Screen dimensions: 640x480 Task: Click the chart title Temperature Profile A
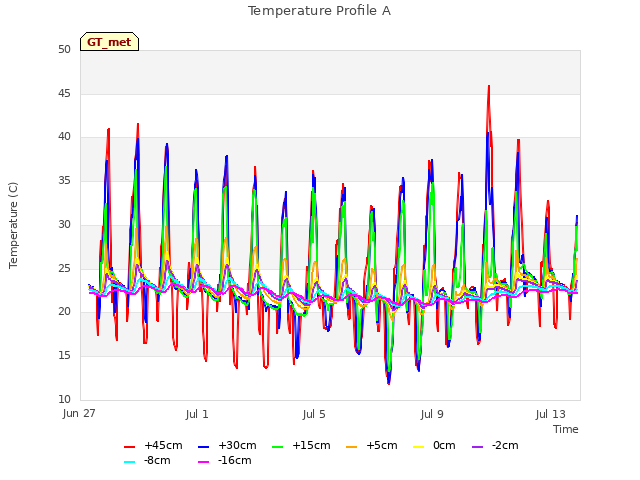(319, 11)
